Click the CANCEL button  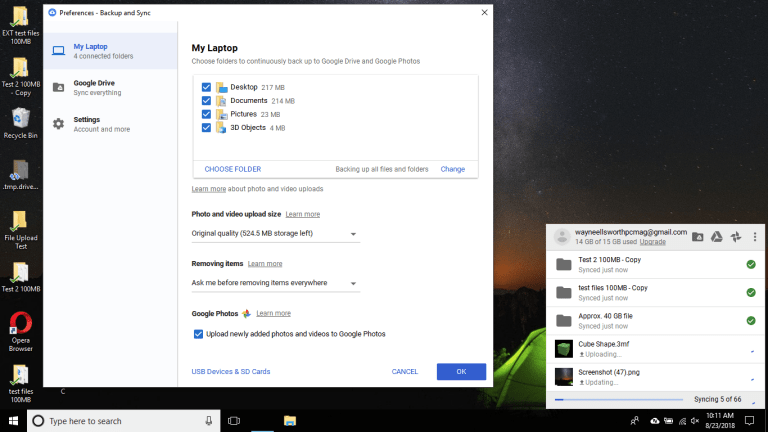(x=405, y=371)
